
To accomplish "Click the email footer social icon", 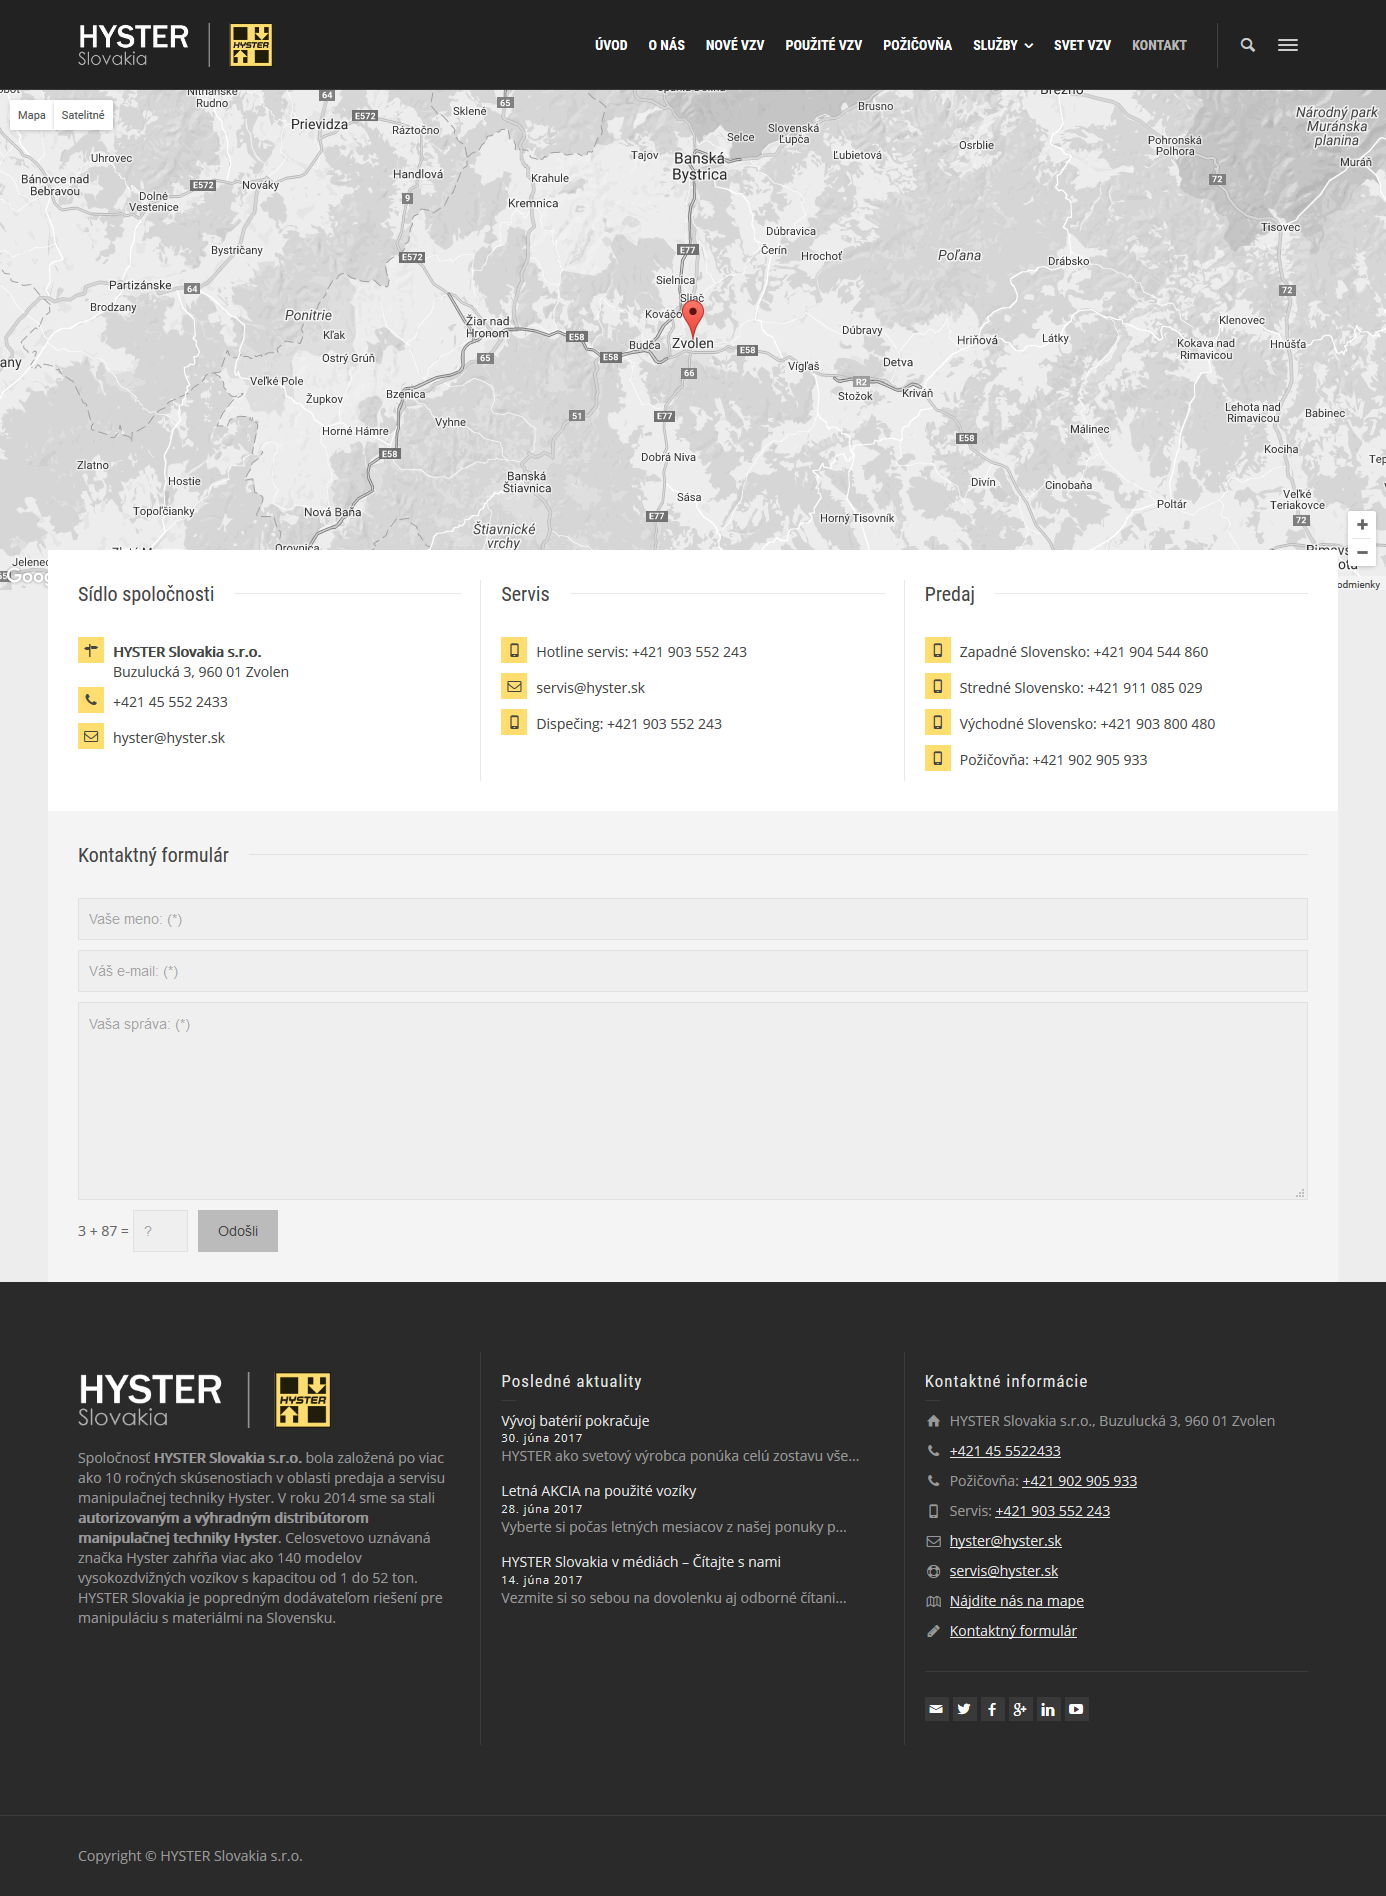I will pos(936,1709).
